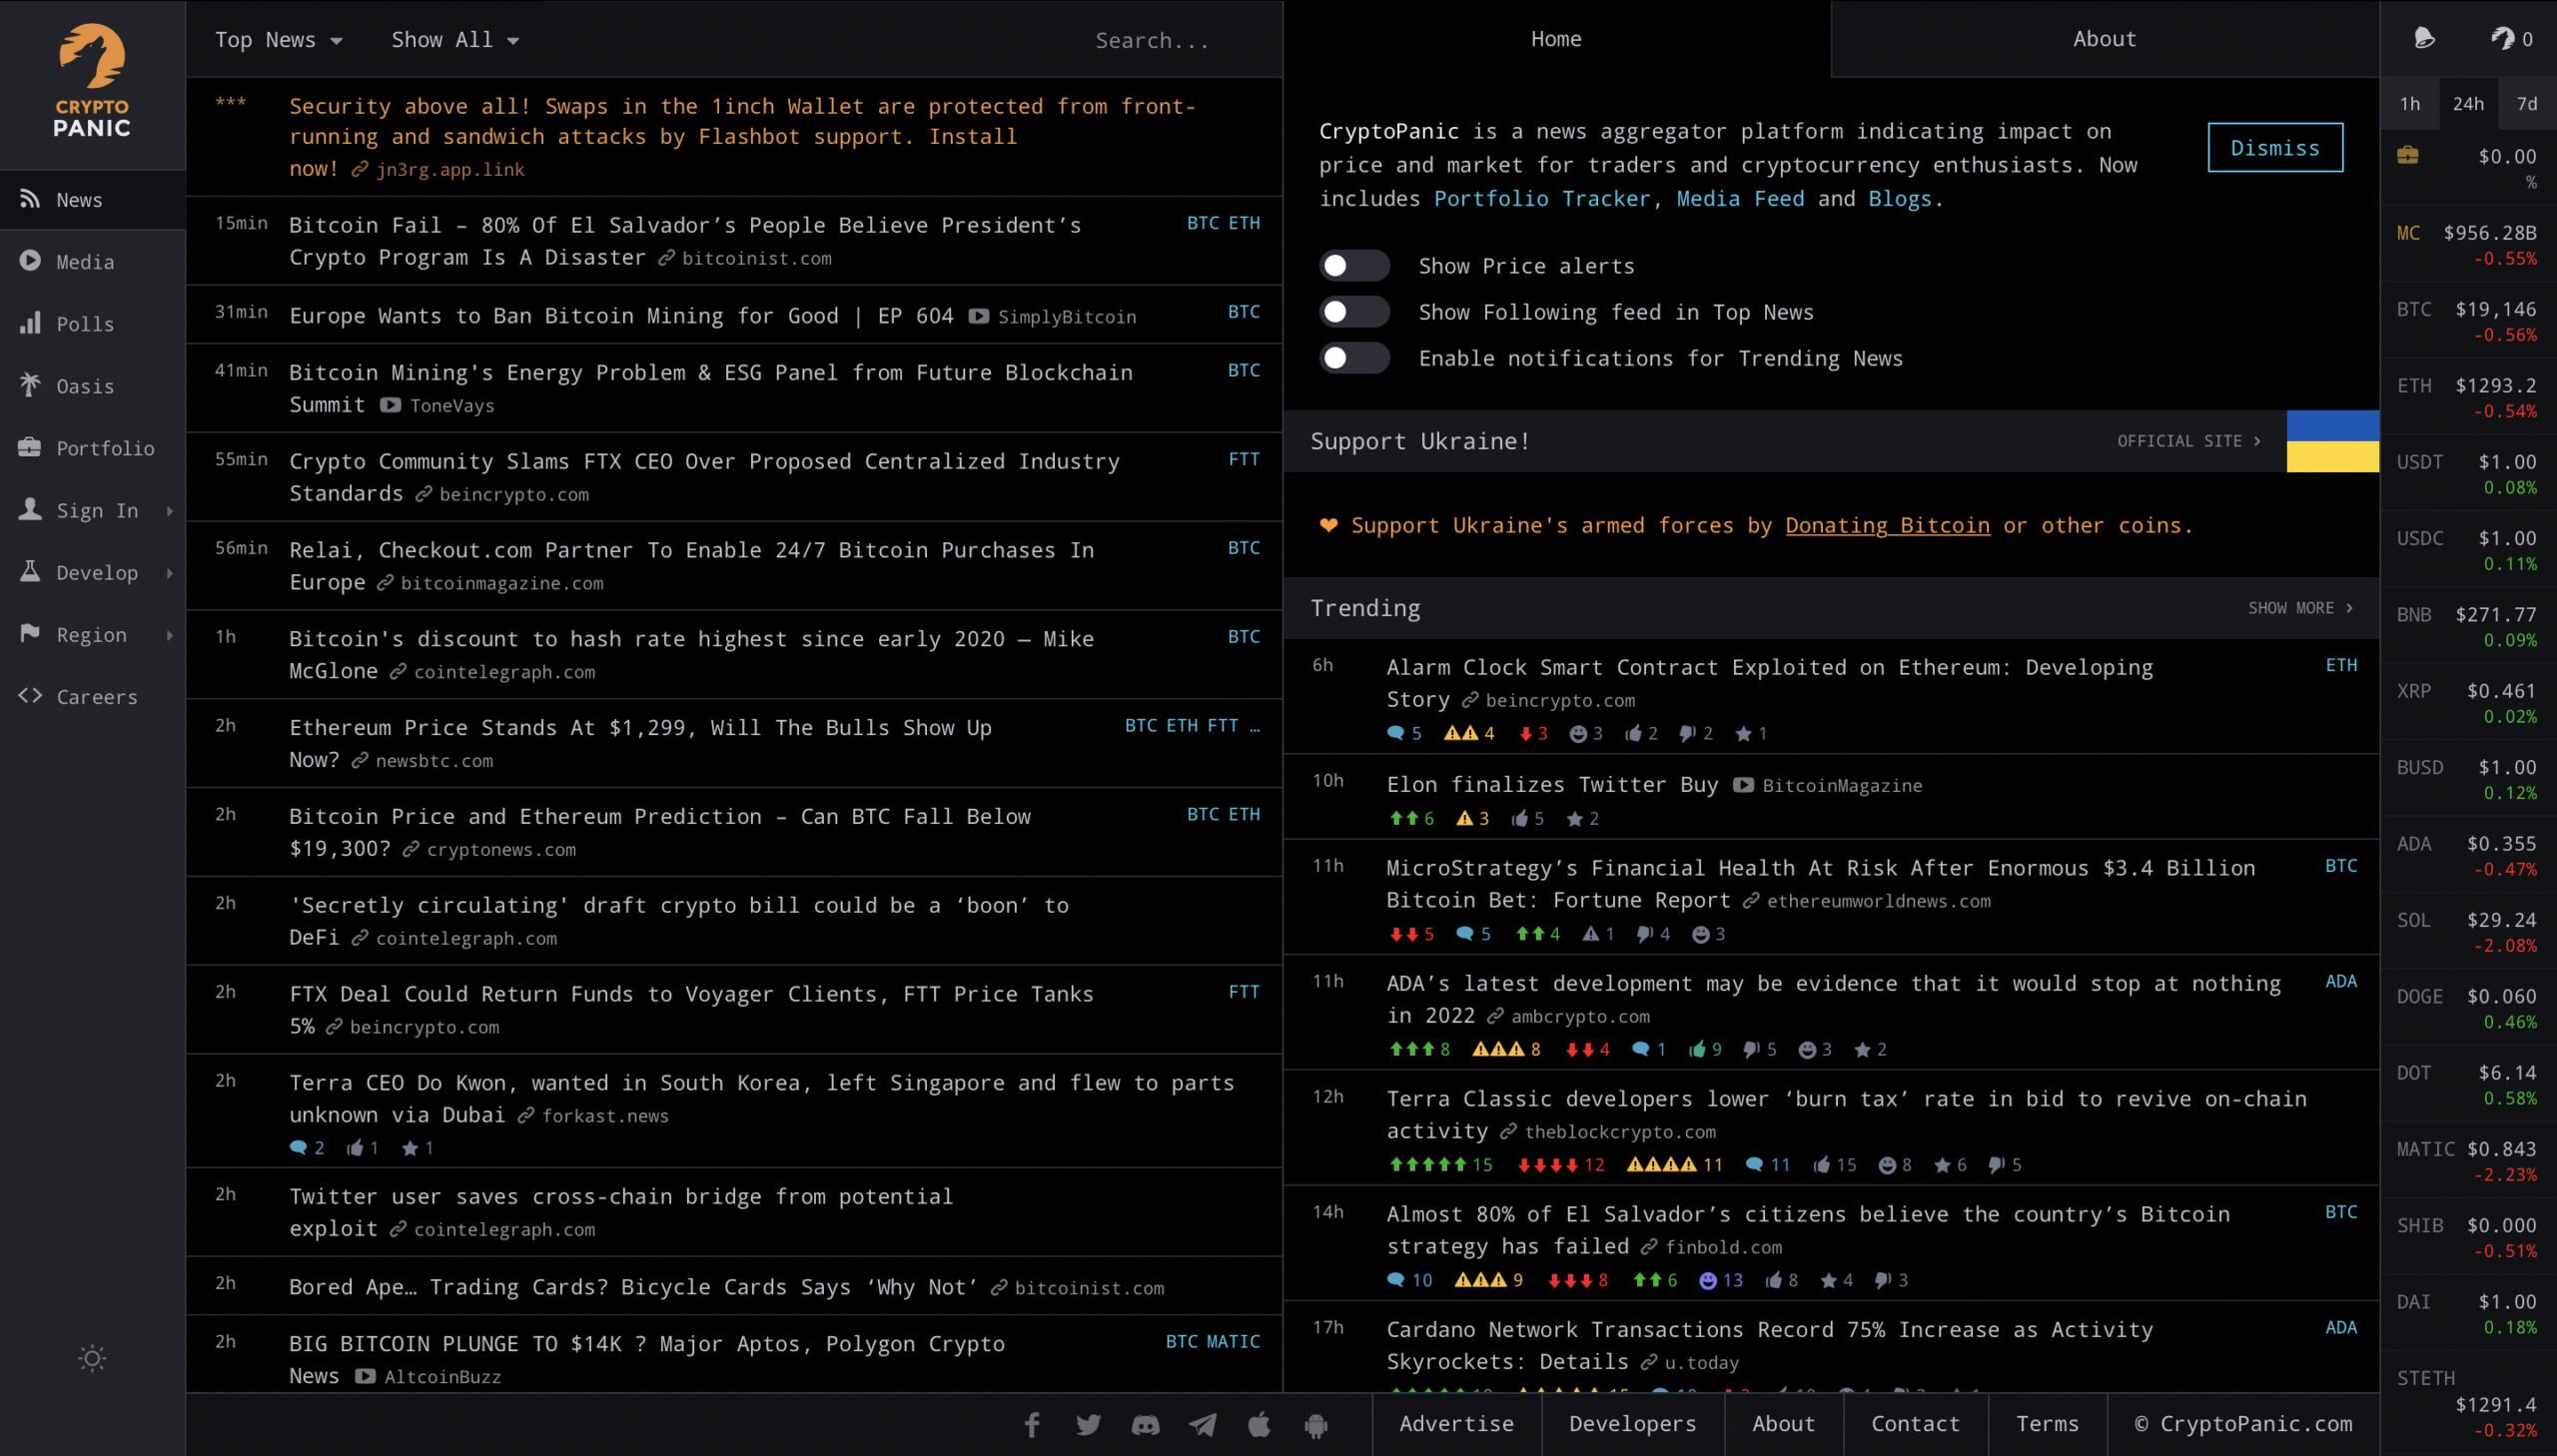Screen dimensions: 2557x1456
Task: Select the BTC price row
Action: coord(2467,321)
